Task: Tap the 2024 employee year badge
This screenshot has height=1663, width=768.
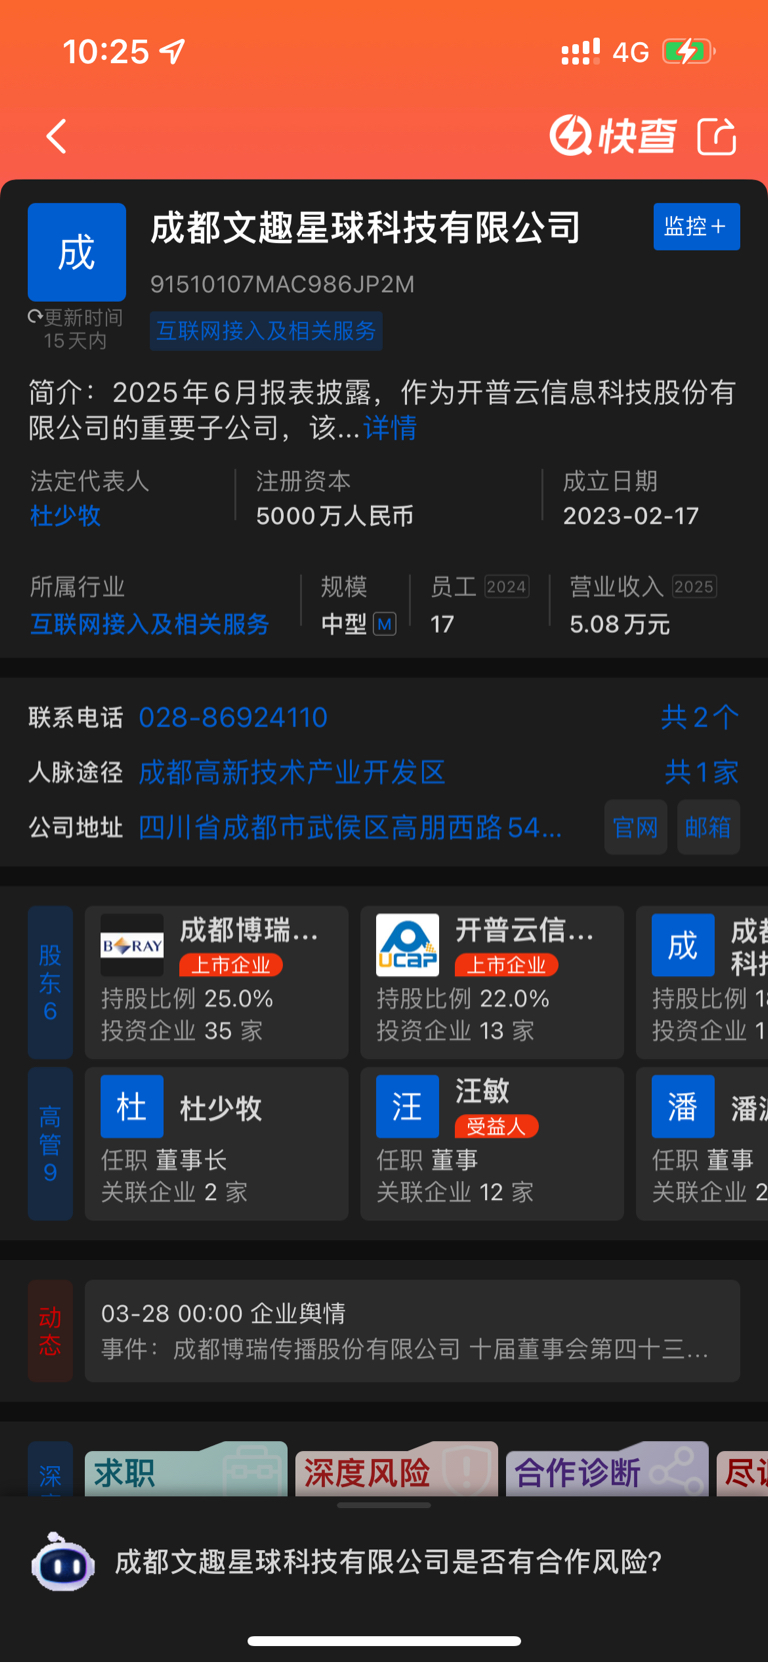Action: click(506, 587)
